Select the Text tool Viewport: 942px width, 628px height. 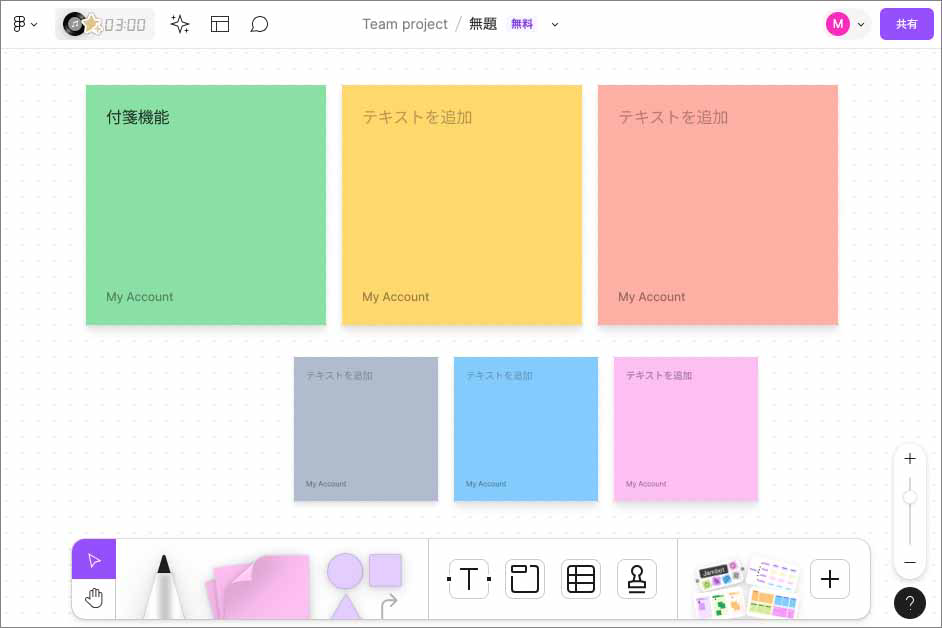tap(469, 579)
